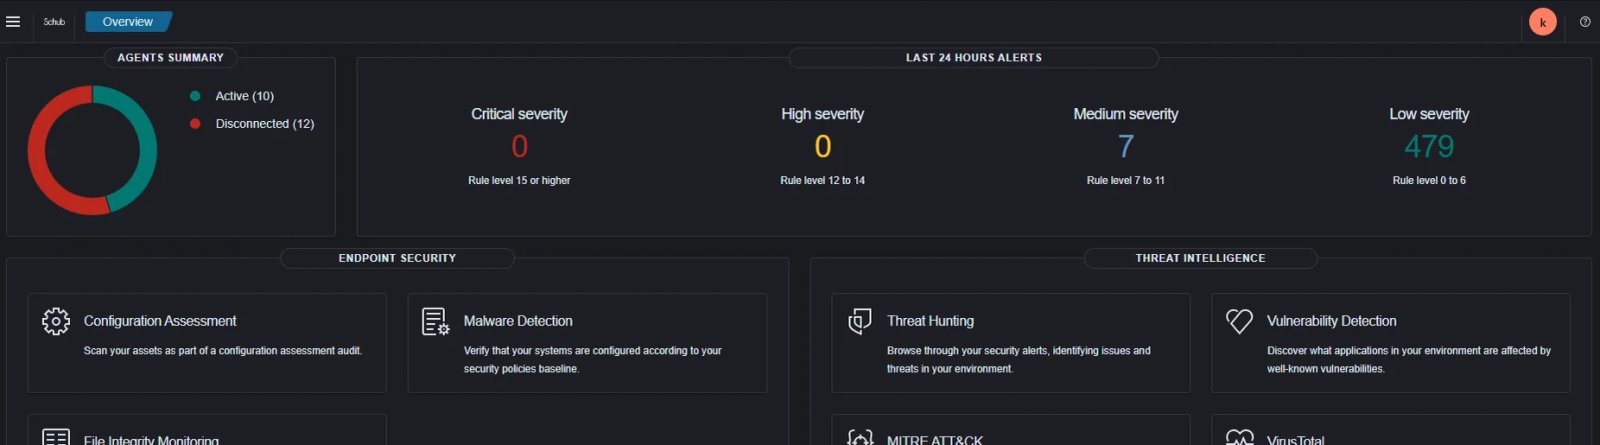Click the VirusTotal icon
The image size is (1600, 445).
click(x=1239, y=438)
